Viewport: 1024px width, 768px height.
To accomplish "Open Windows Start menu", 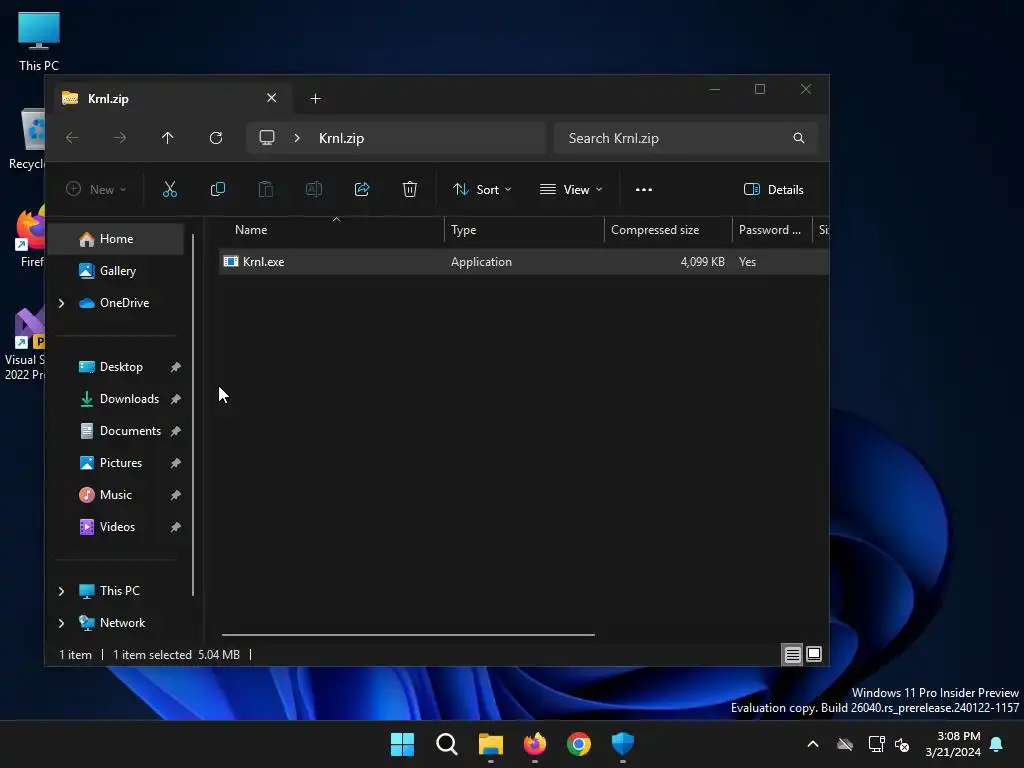I will coord(402,744).
